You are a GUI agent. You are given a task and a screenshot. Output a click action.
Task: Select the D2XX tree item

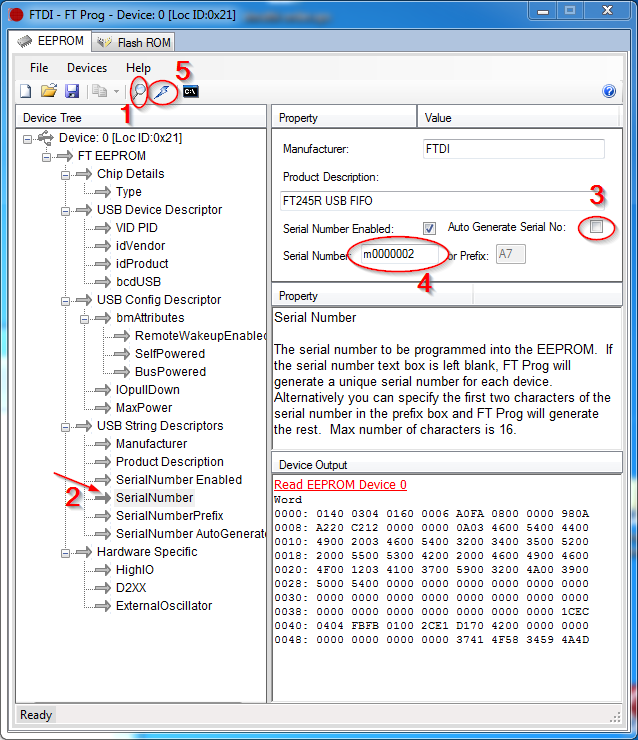pos(131,588)
